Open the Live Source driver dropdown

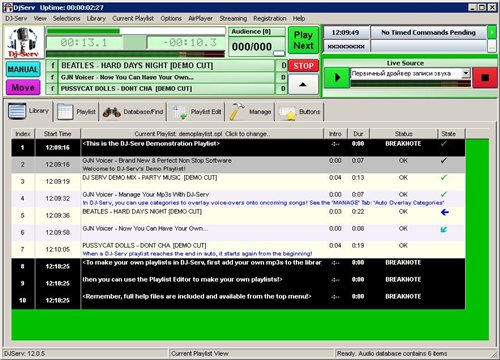[466, 73]
